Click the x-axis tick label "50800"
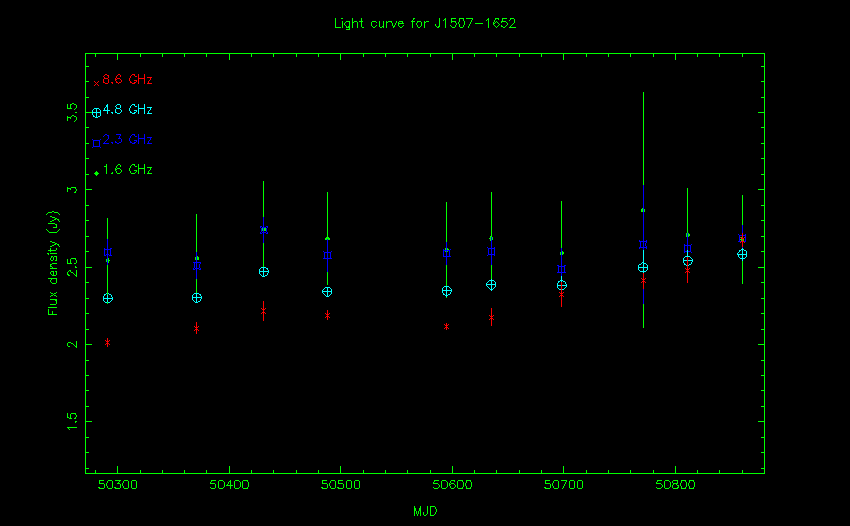850x526 pixels. [675, 485]
